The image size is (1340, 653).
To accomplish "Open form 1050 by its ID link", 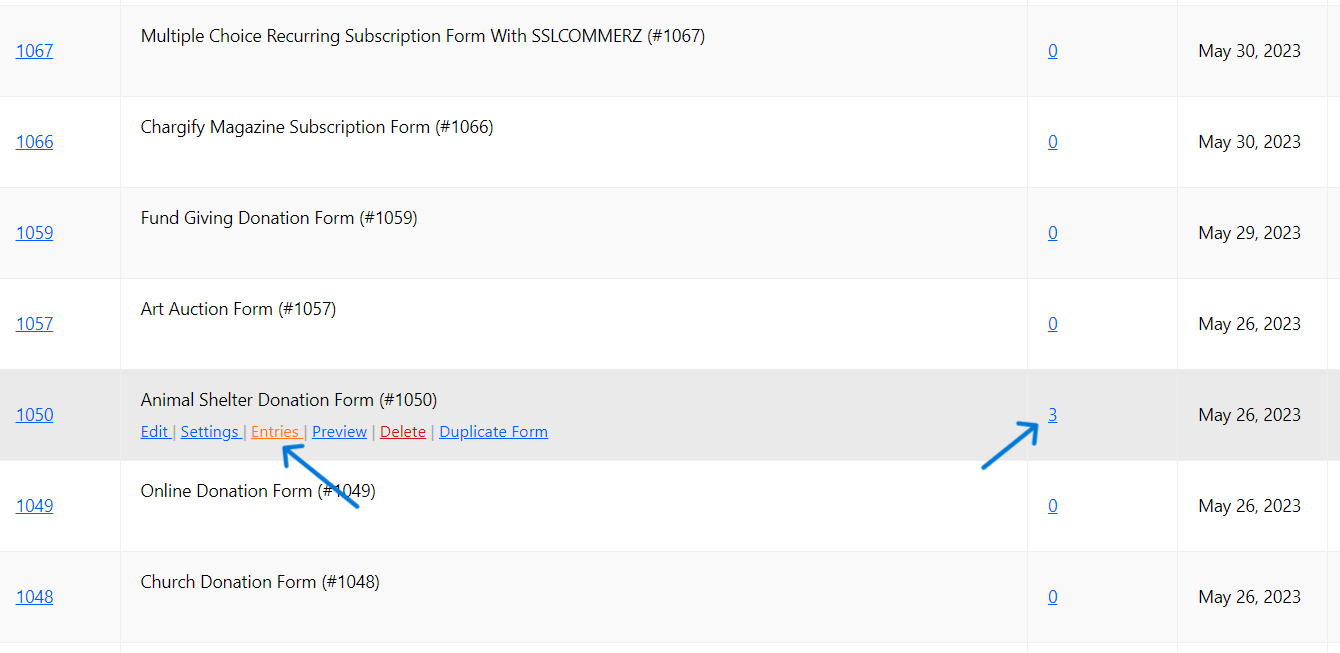I will [34, 414].
